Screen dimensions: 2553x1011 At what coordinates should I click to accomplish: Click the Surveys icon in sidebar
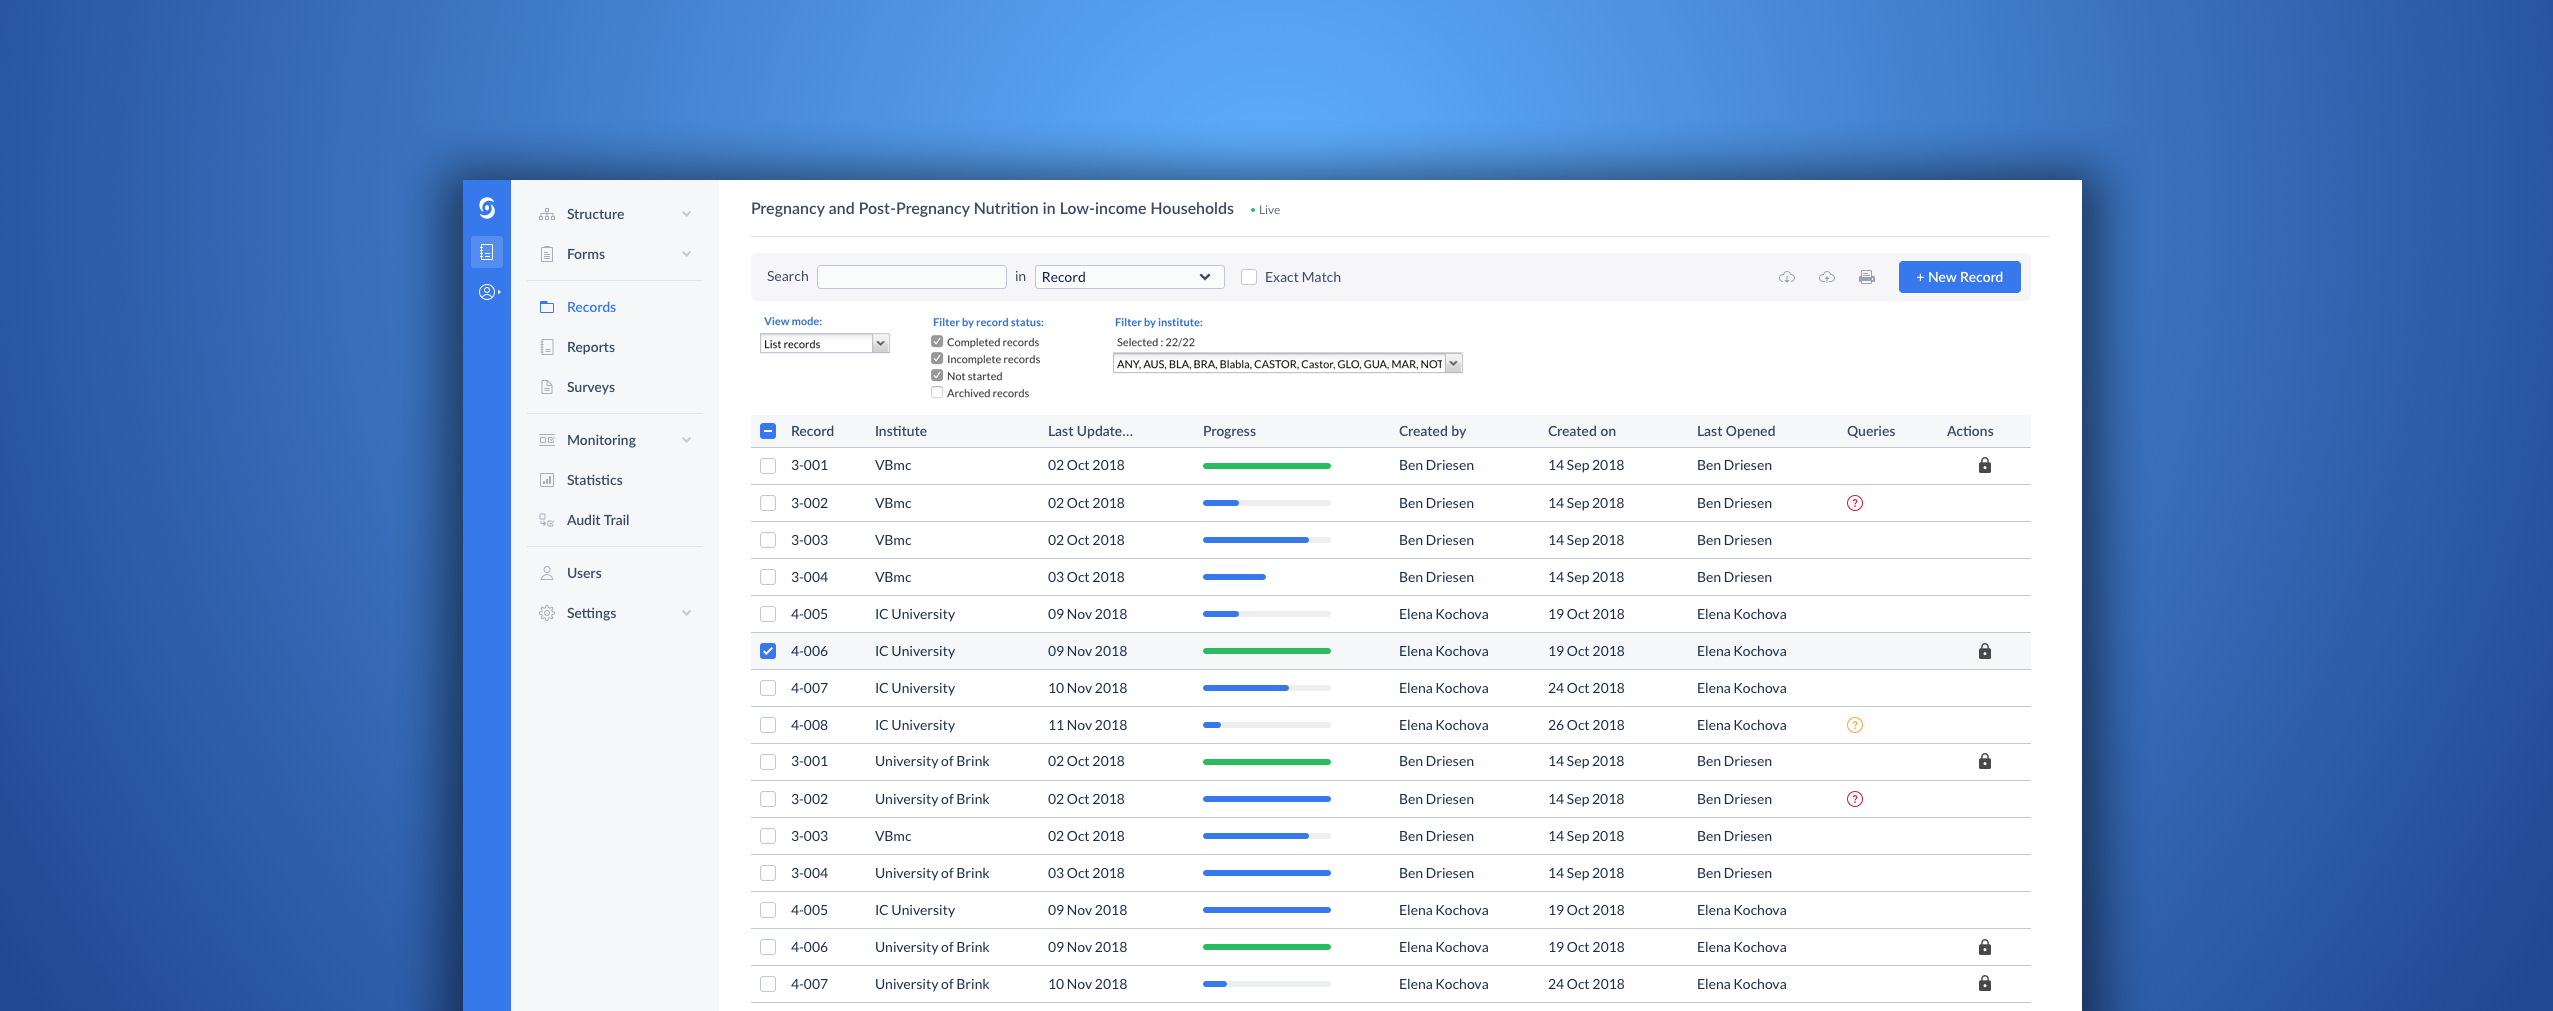pyautogui.click(x=547, y=387)
